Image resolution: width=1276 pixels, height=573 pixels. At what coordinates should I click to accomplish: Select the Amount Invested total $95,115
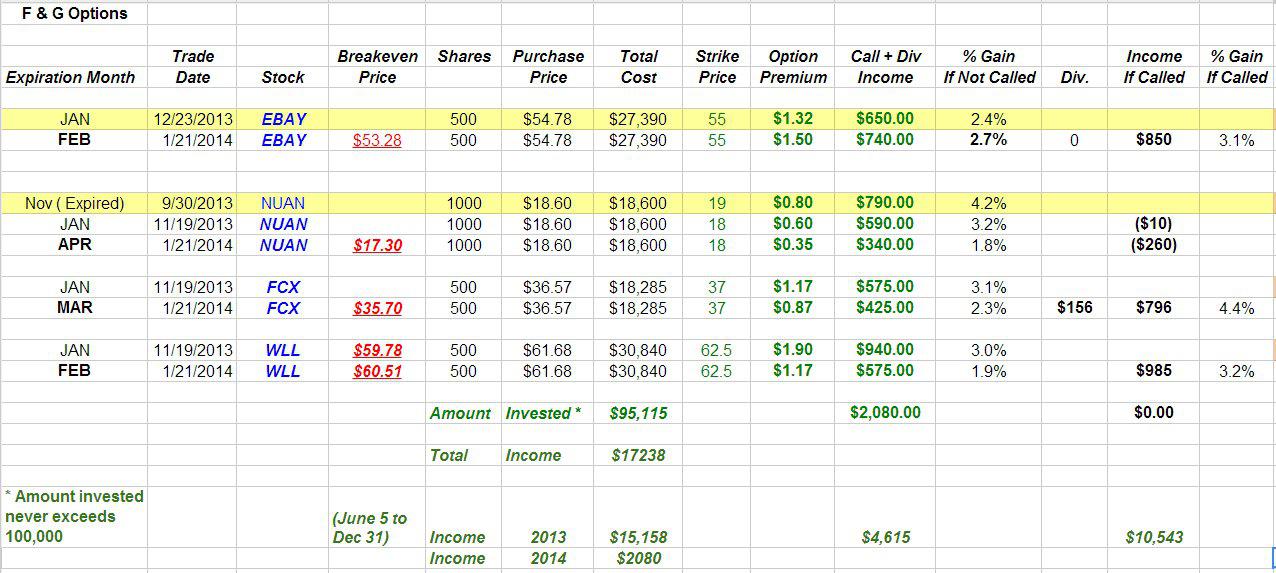(639, 413)
